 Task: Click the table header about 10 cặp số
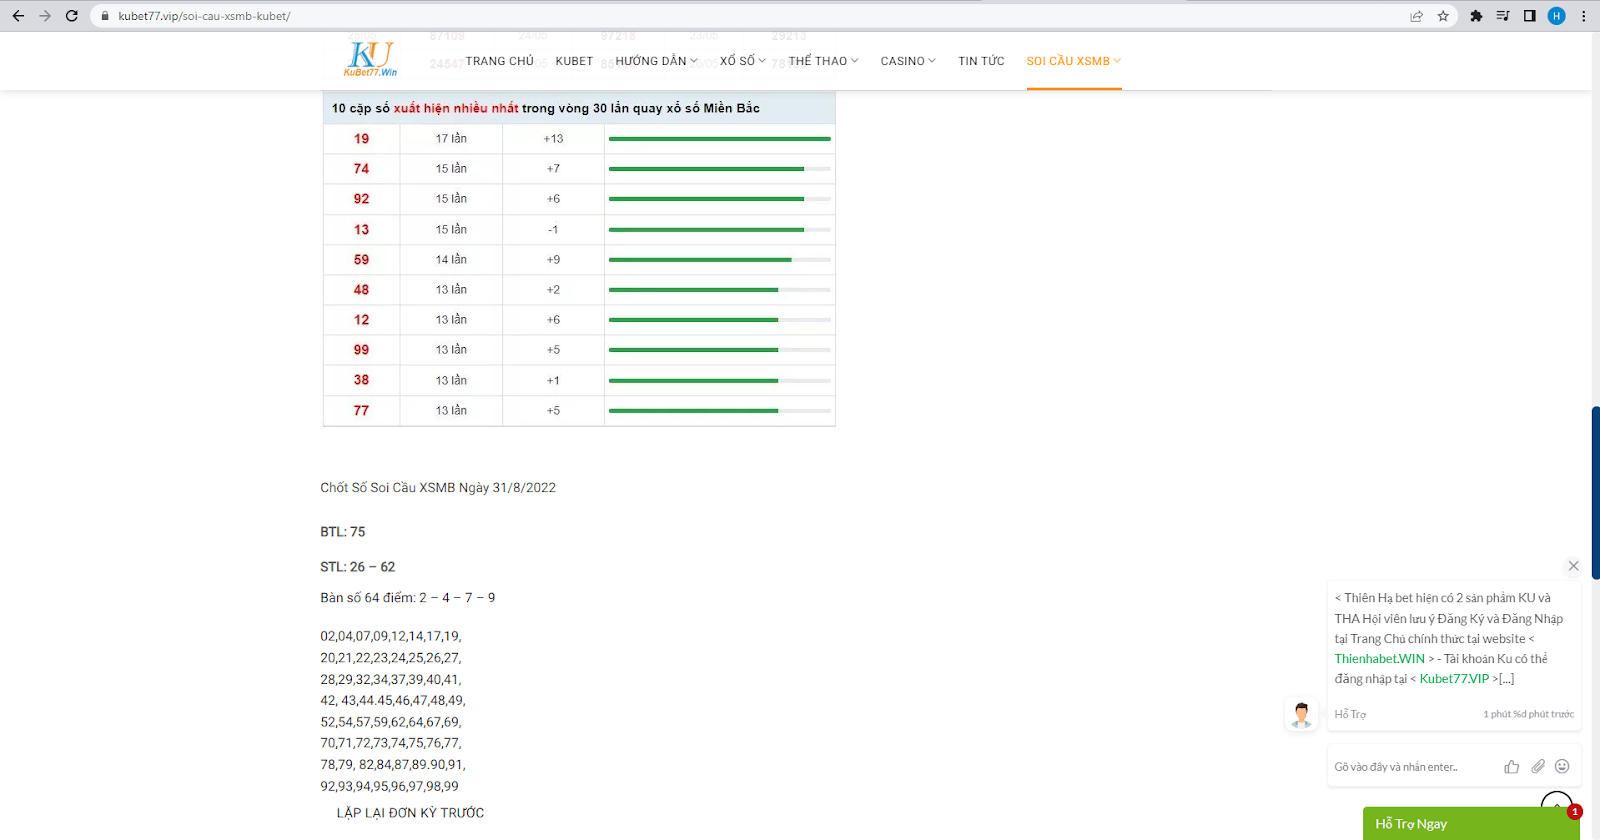point(579,108)
